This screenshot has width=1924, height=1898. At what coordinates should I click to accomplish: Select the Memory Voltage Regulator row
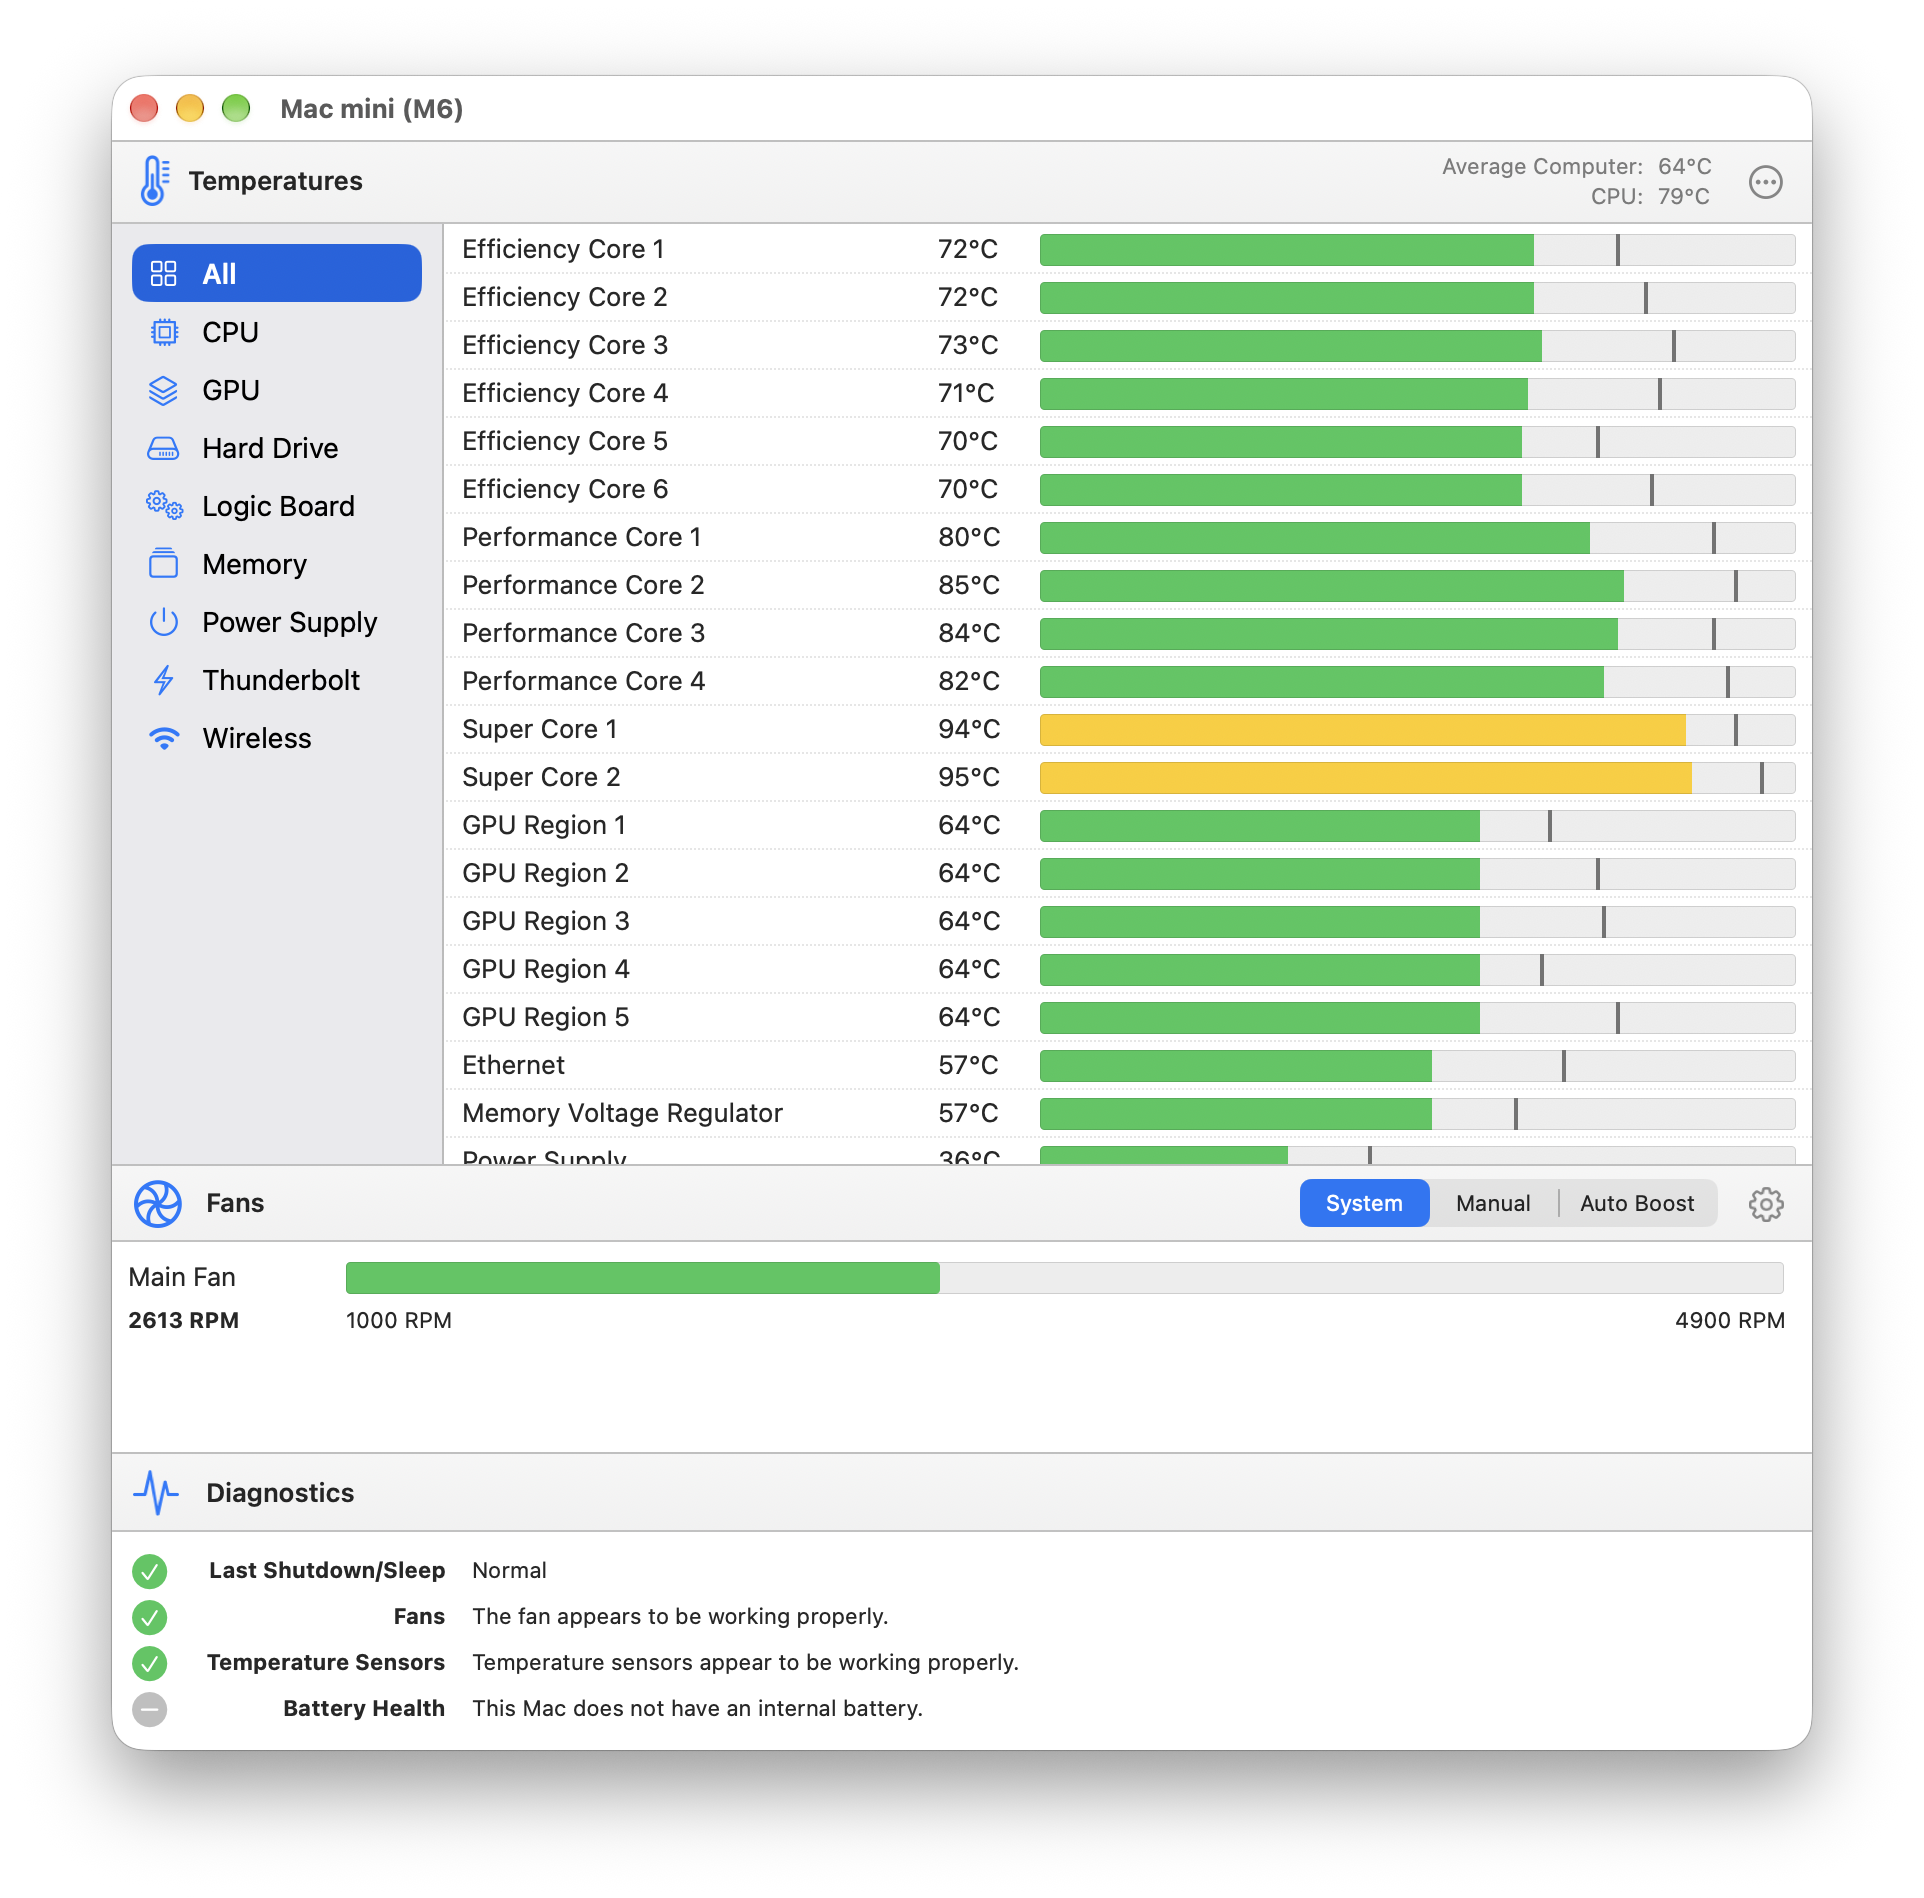click(1127, 1113)
